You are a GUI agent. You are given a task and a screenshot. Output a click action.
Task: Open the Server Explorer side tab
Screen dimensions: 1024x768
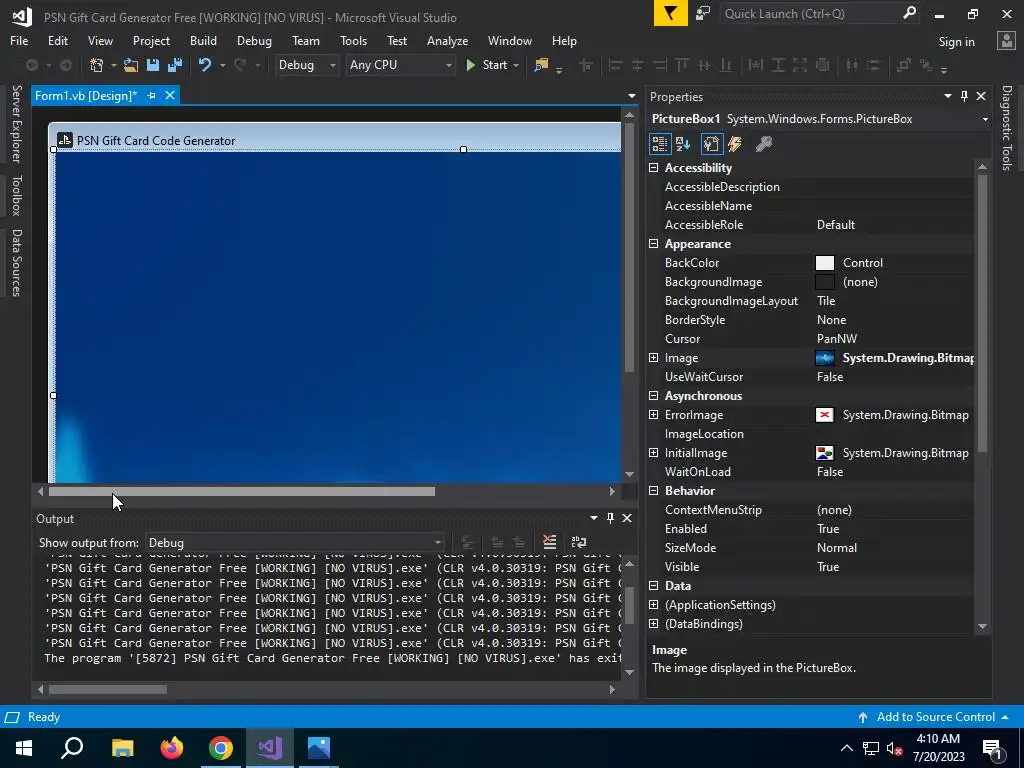(16, 123)
